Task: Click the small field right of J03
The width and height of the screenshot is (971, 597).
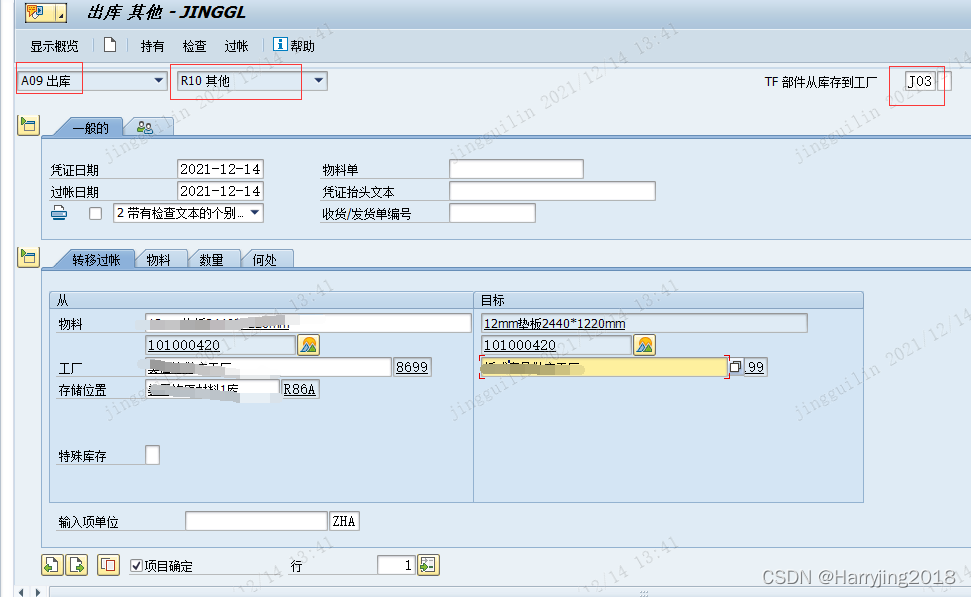Action: [x=945, y=81]
